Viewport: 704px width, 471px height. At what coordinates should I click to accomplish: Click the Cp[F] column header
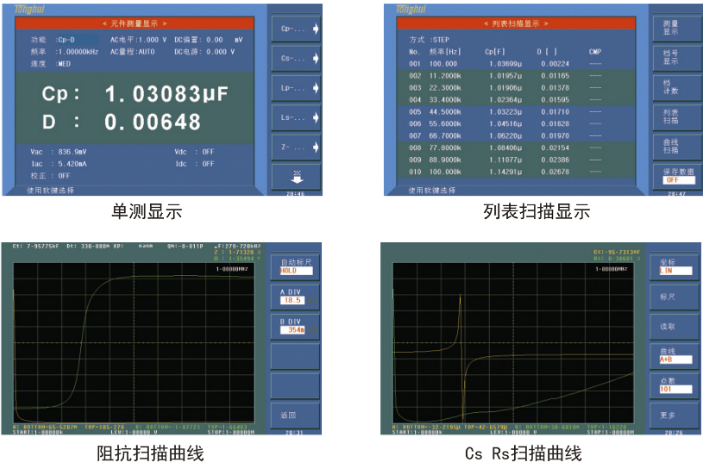tap(495, 52)
